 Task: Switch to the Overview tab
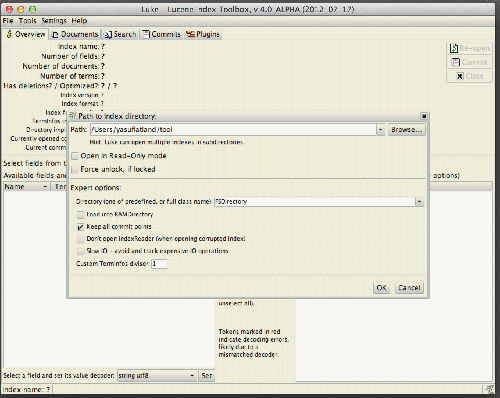(x=26, y=34)
